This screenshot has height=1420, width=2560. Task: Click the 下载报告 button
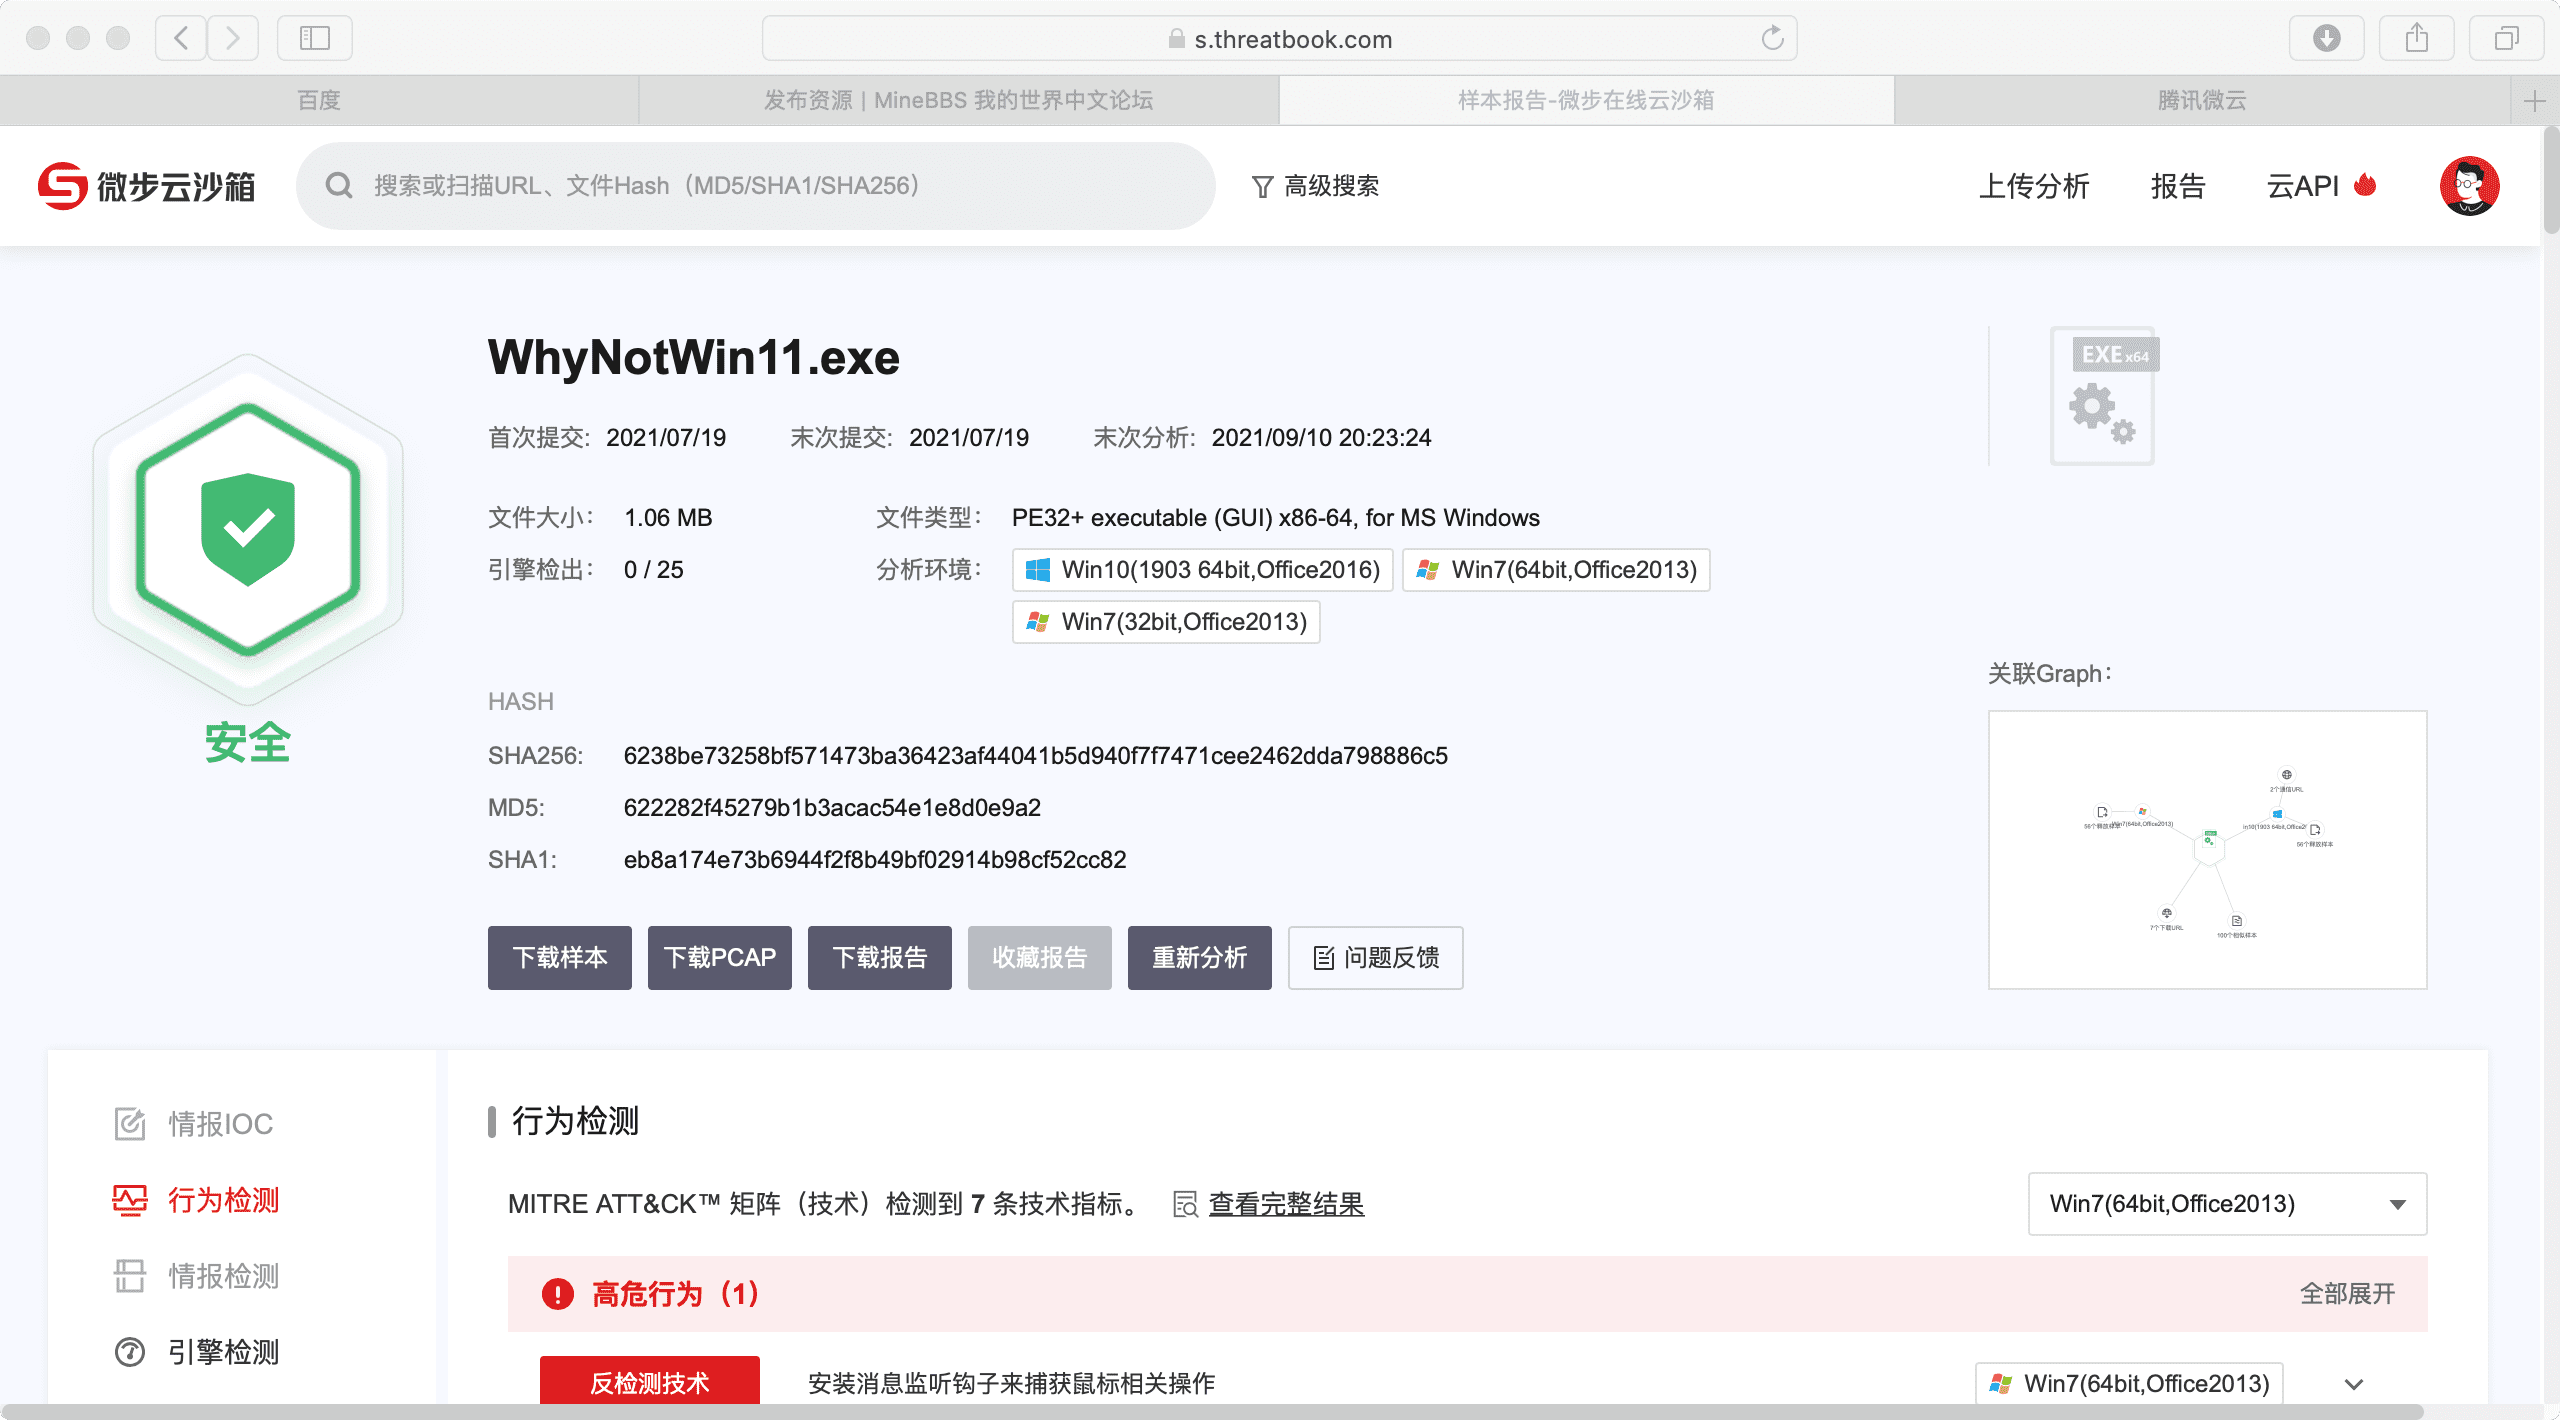(880, 958)
